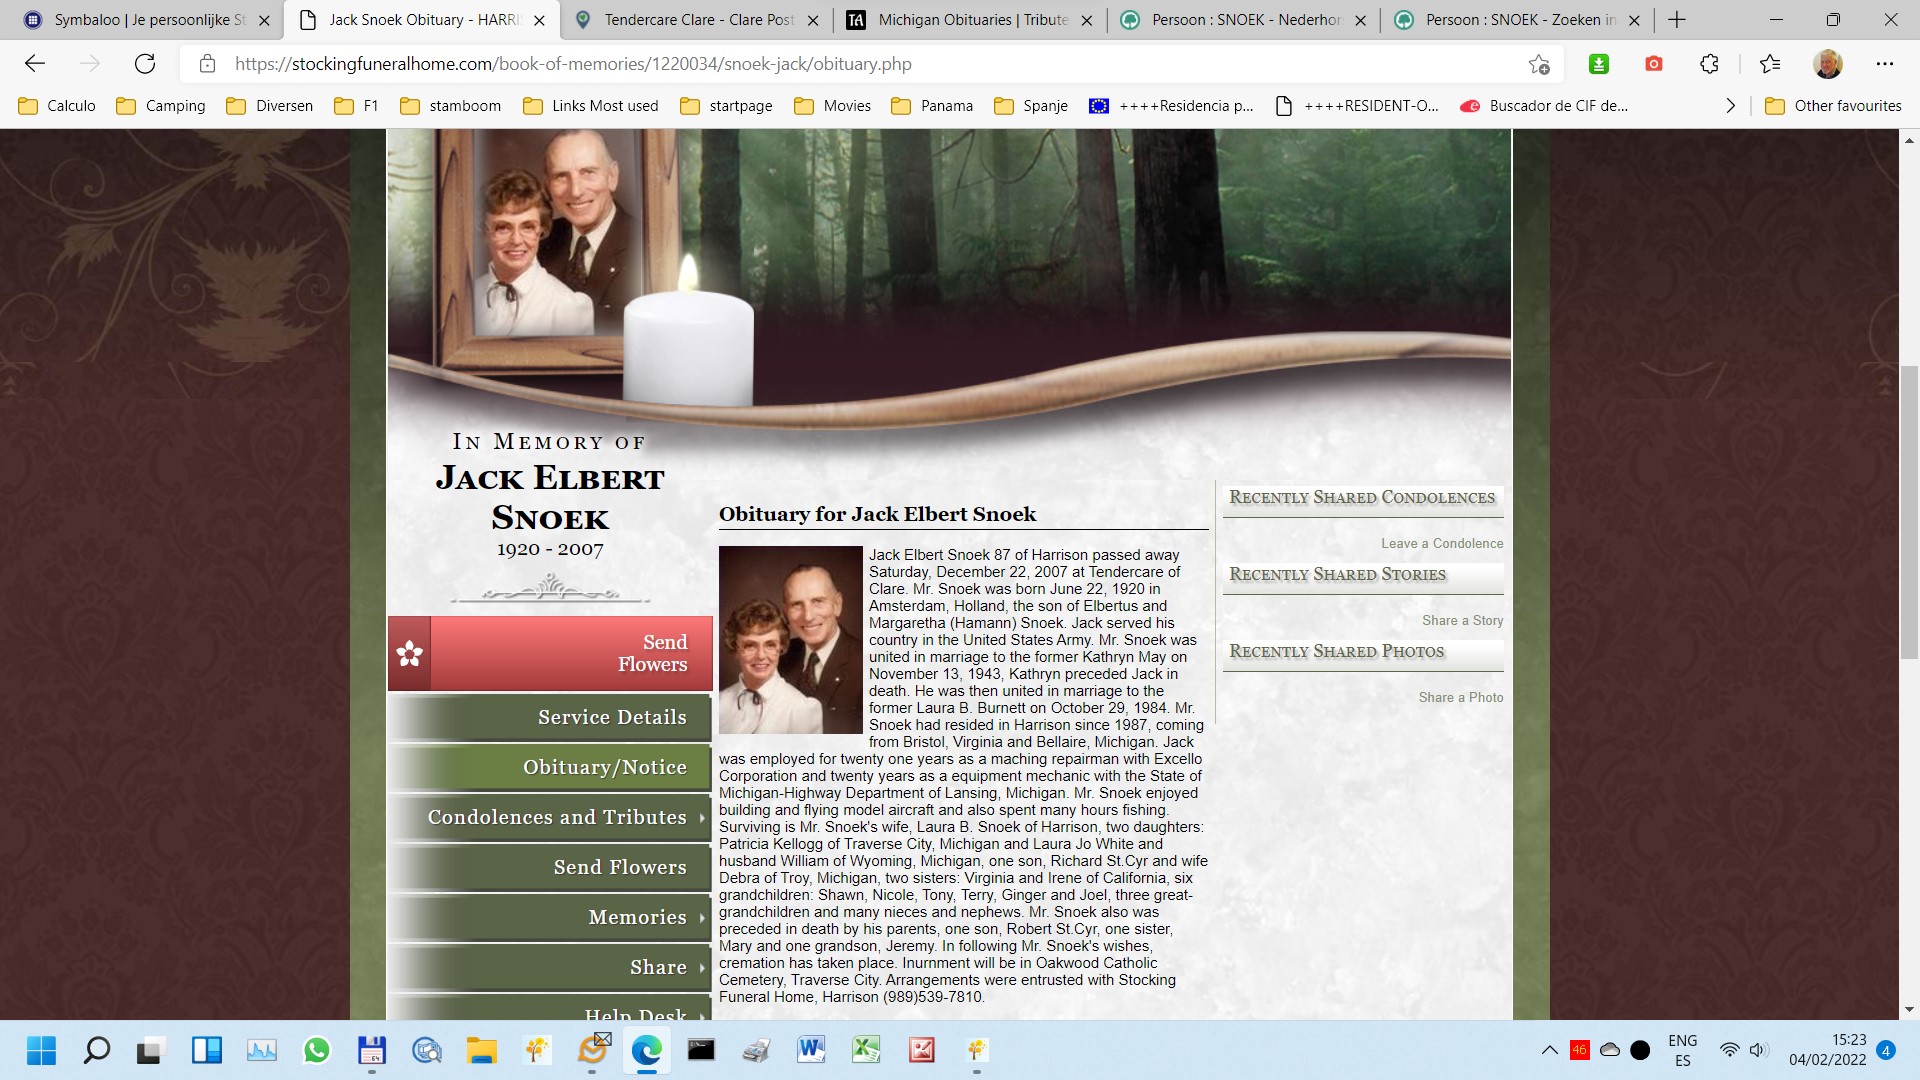Click the green download extension icon
Viewport: 1920px width, 1080px height.
[x=1598, y=64]
